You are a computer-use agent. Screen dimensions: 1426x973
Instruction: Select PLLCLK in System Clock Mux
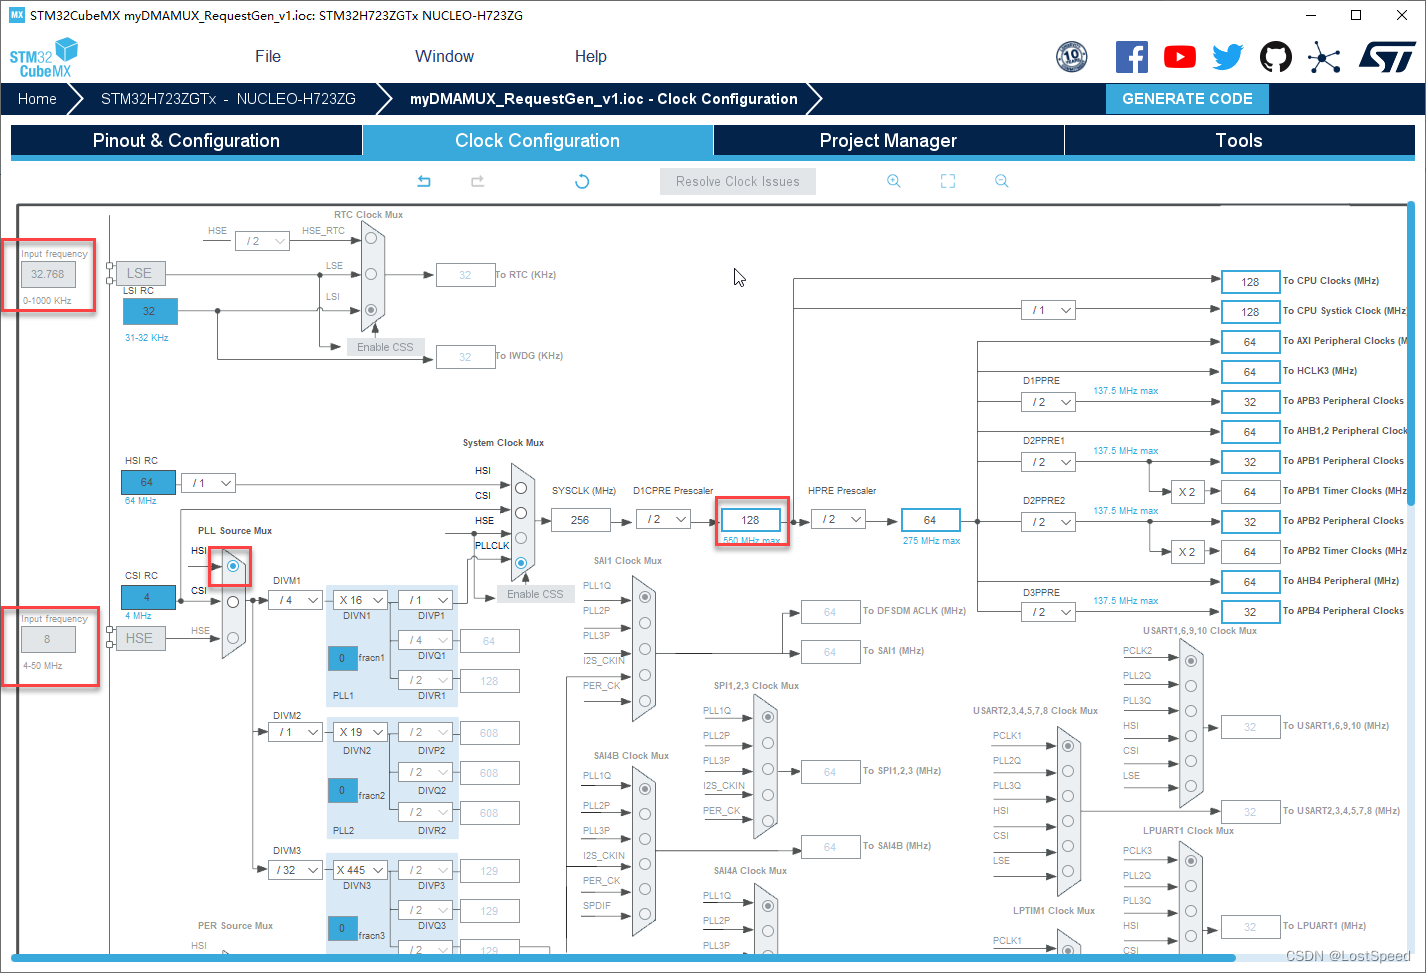point(521,563)
